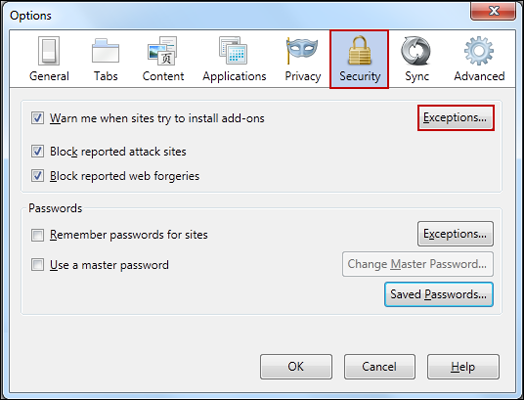
Task: Switch to the Applications pane icon
Action: (x=234, y=51)
